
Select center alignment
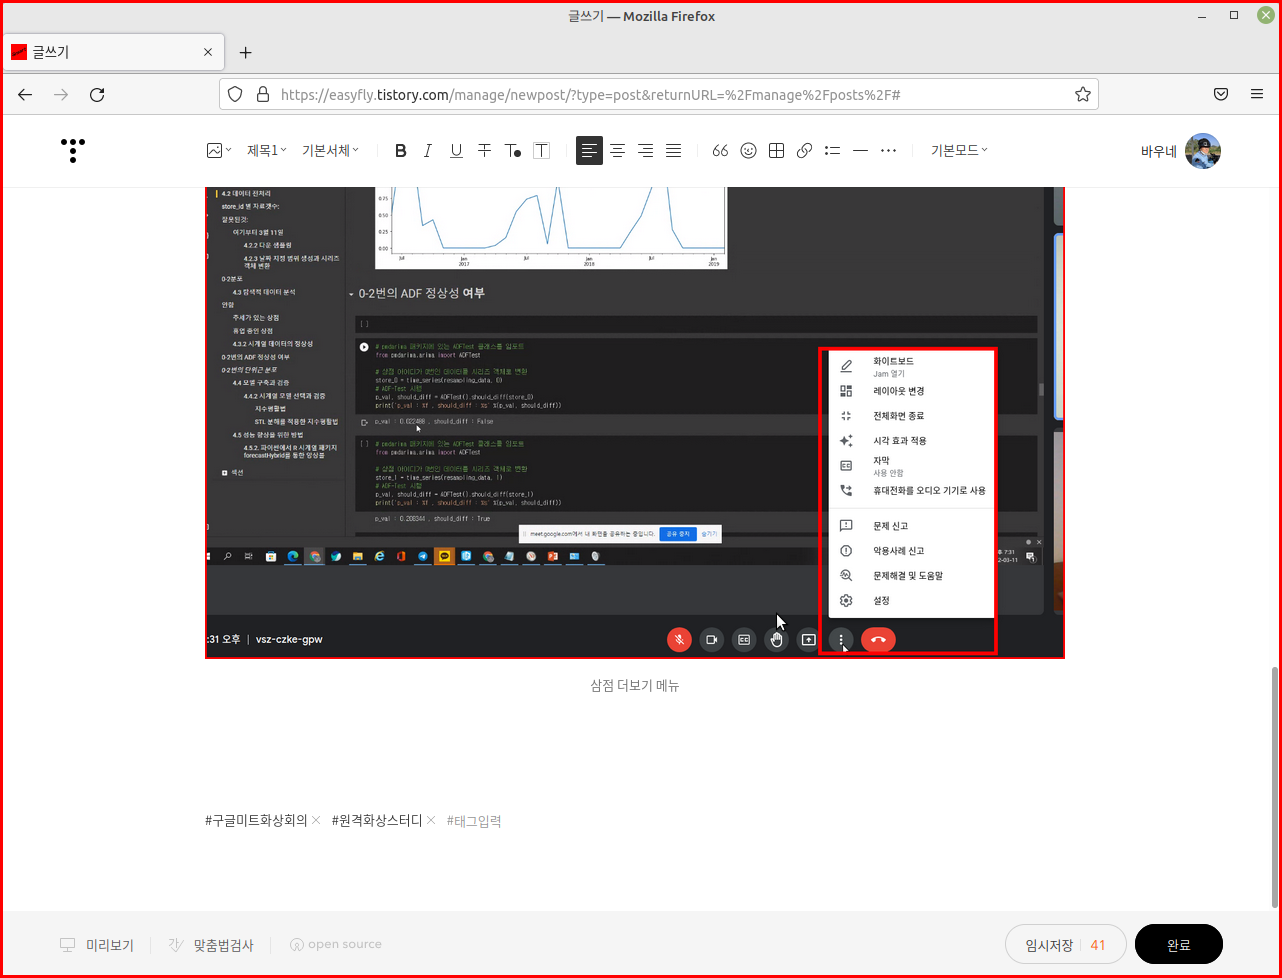[618, 151]
